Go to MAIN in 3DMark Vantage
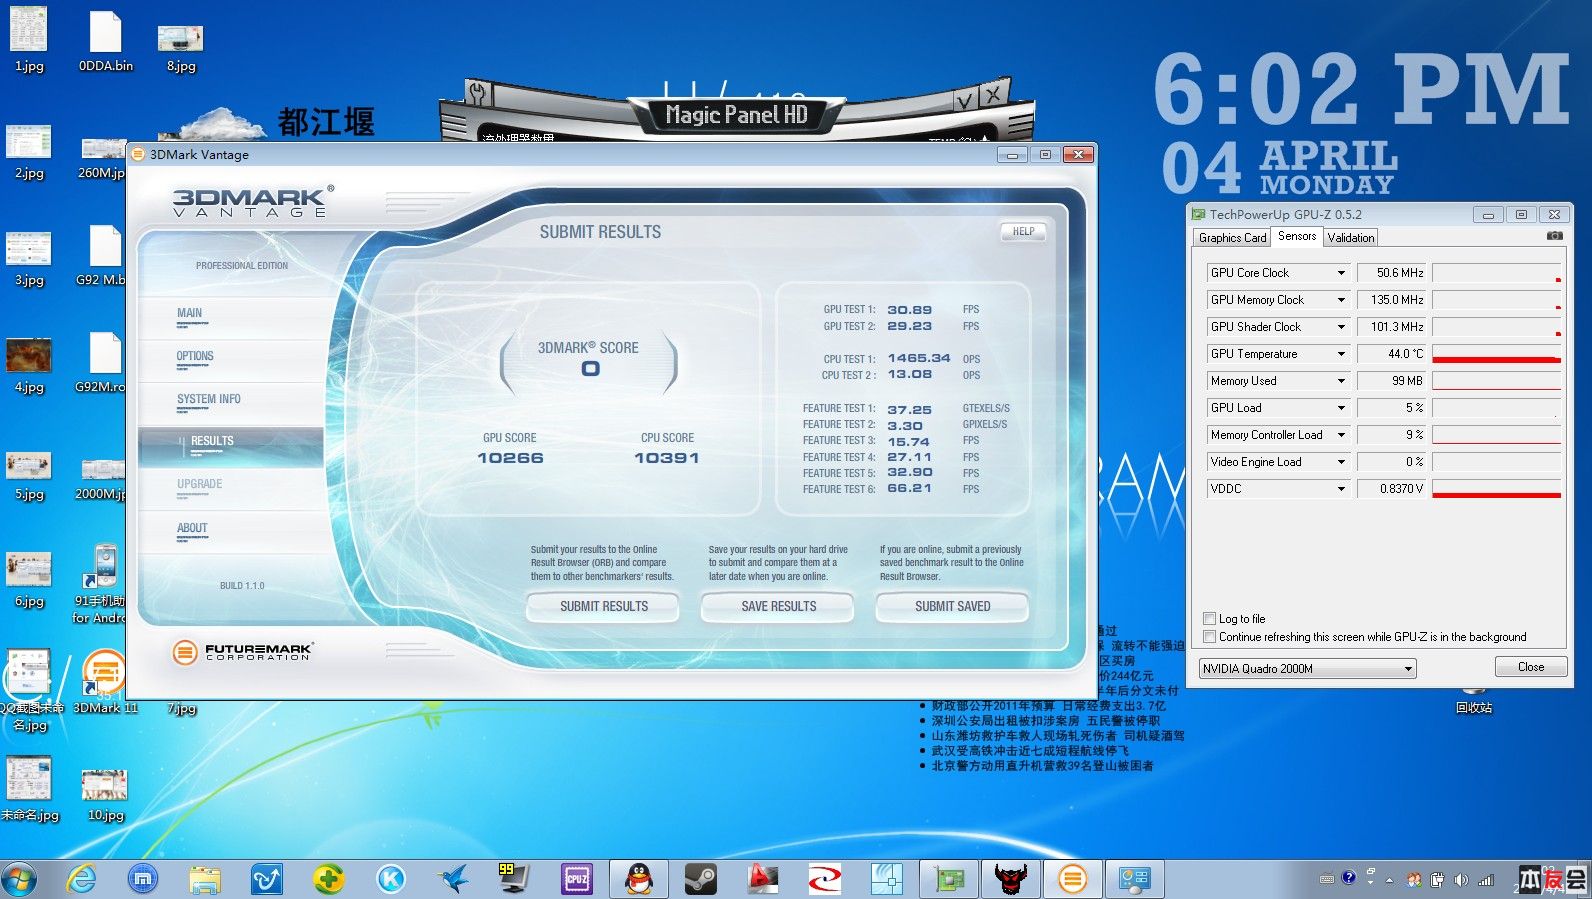The height and width of the screenshot is (899, 1592). pyautogui.click(x=231, y=316)
